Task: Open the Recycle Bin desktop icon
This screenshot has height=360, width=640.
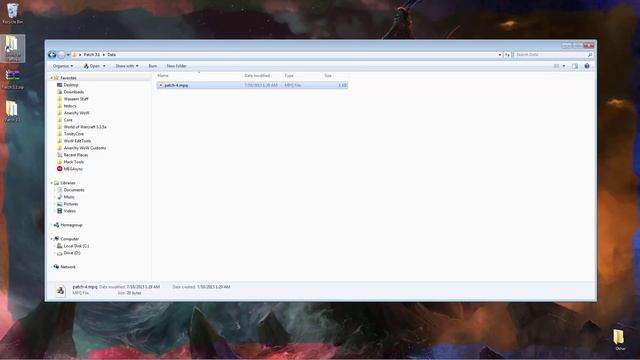Action: (x=13, y=13)
